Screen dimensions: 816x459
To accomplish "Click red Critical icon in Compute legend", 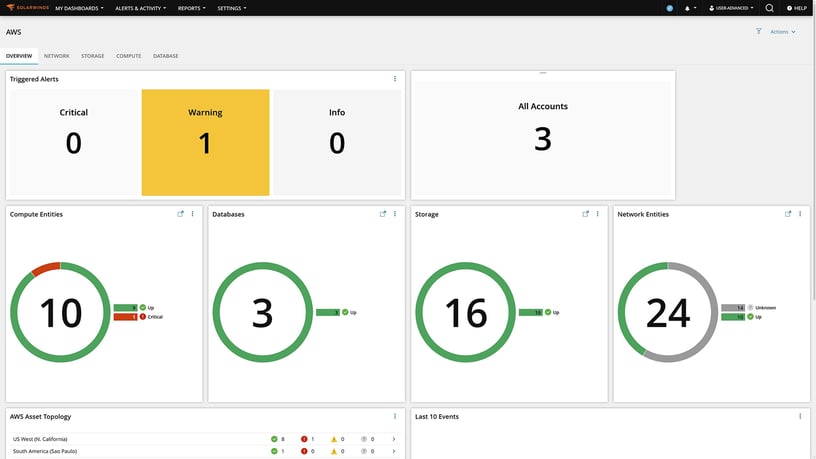I will pos(143,316).
